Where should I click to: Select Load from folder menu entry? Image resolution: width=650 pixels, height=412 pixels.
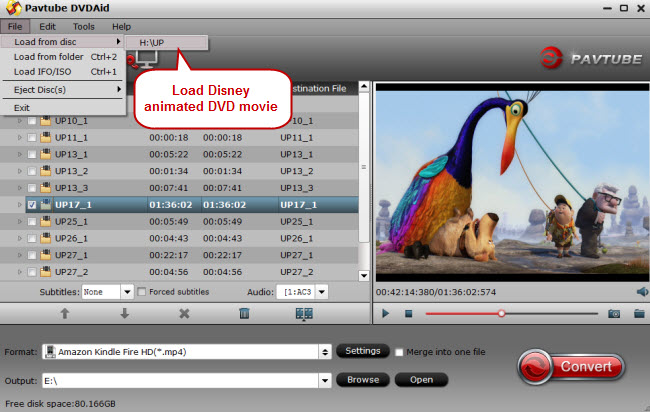[63, 57]
